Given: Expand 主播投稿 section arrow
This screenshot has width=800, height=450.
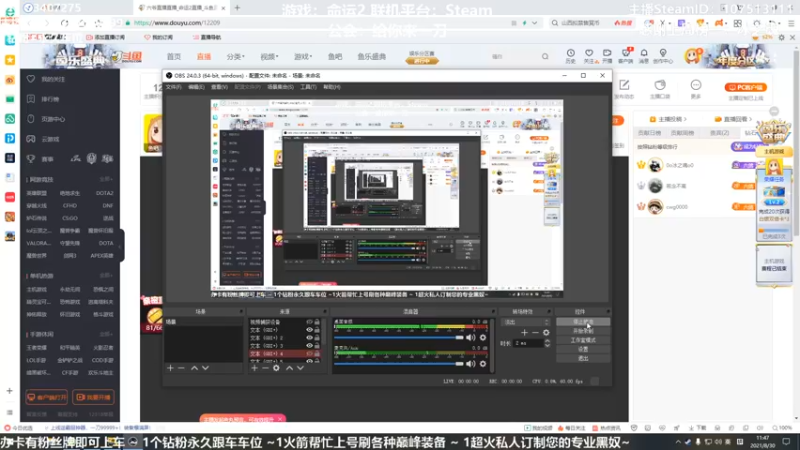Looking at the screenshot, I should [x=685, y=119].
